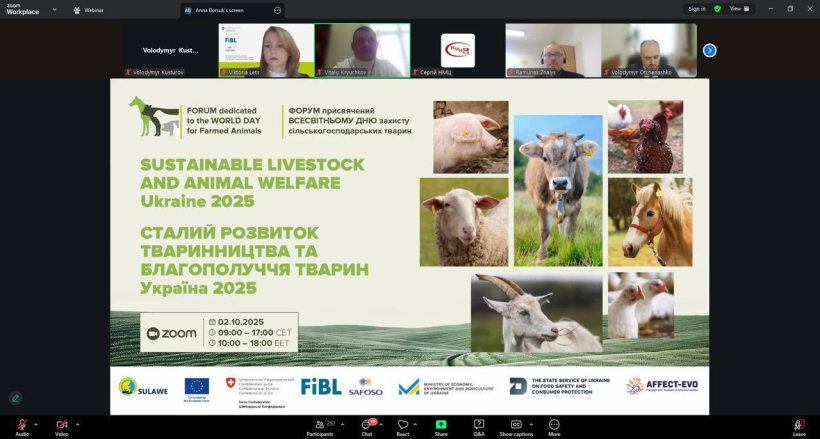This screenshot has width=820, height=439.
Task: Expand caption options caret beside Show captions
Action: pos(532,423)
